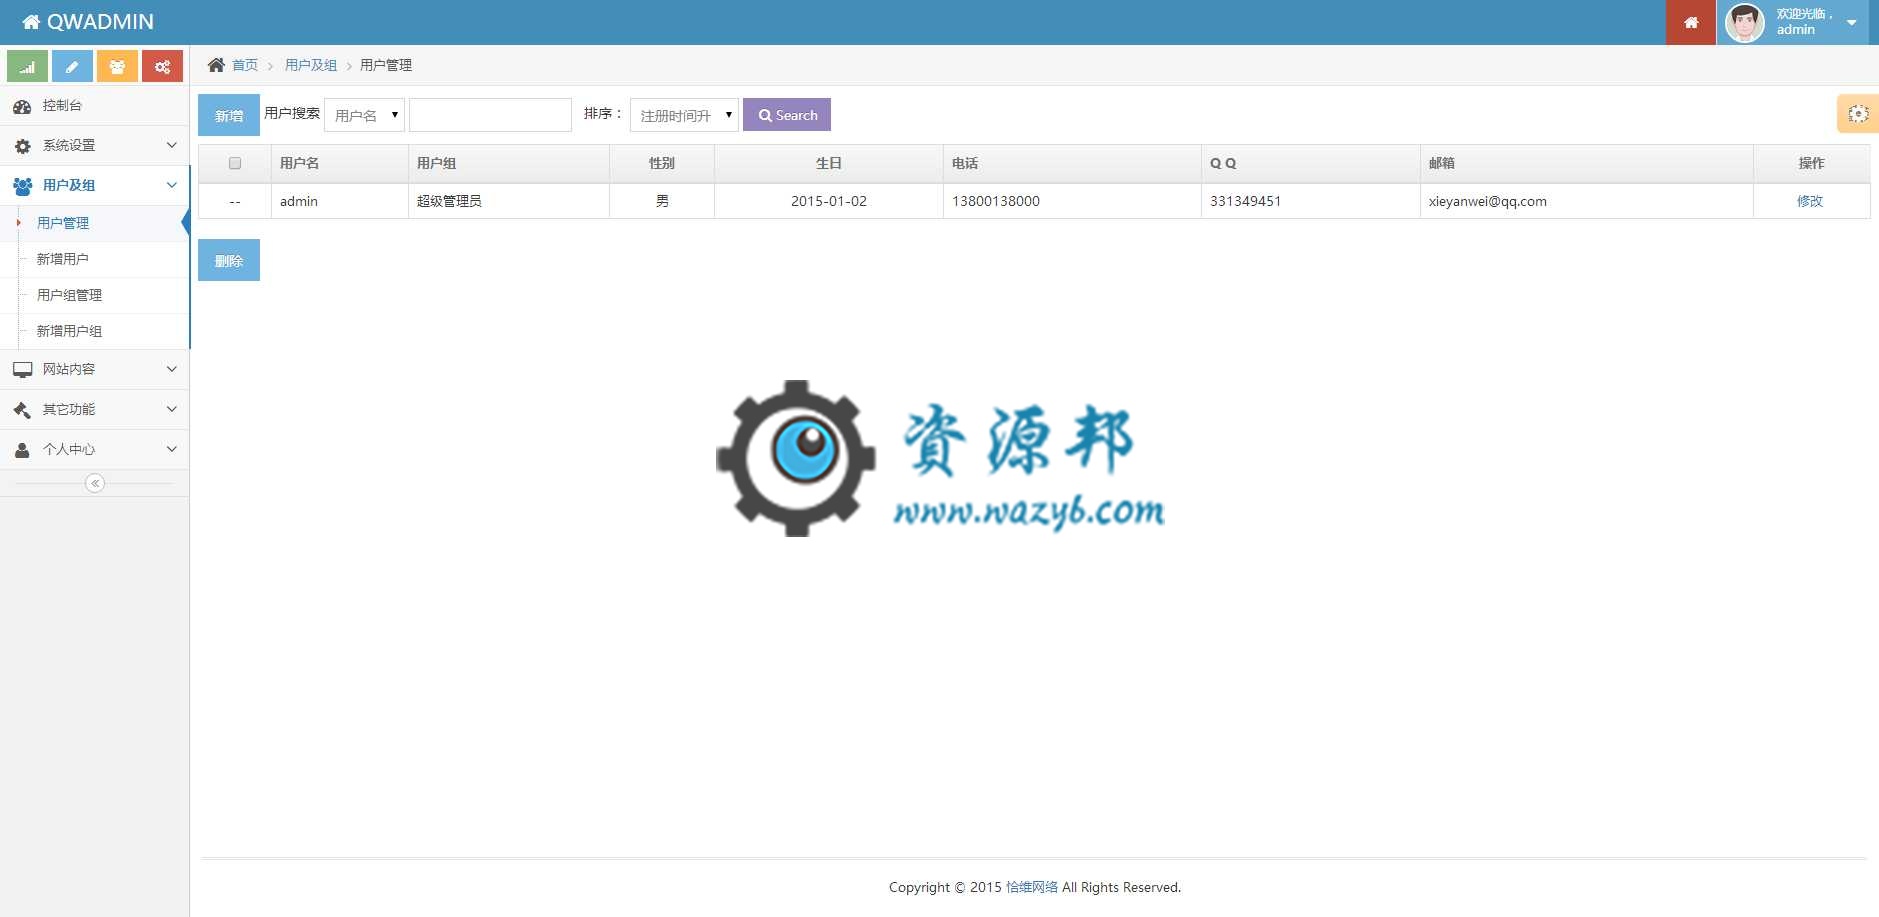The image size is (1879, 917).
Task: Click the orange users shortcut button
Action: [x=117, y=67]
